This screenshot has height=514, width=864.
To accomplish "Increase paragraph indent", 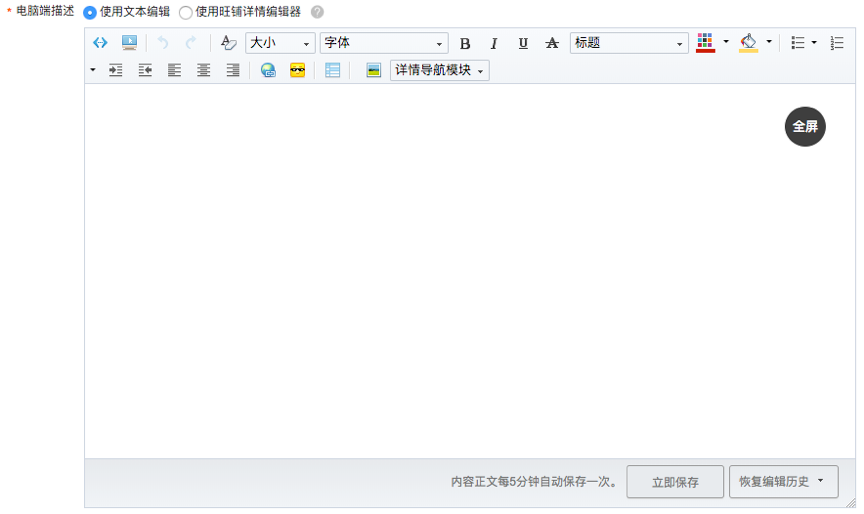I will (116, 70).
